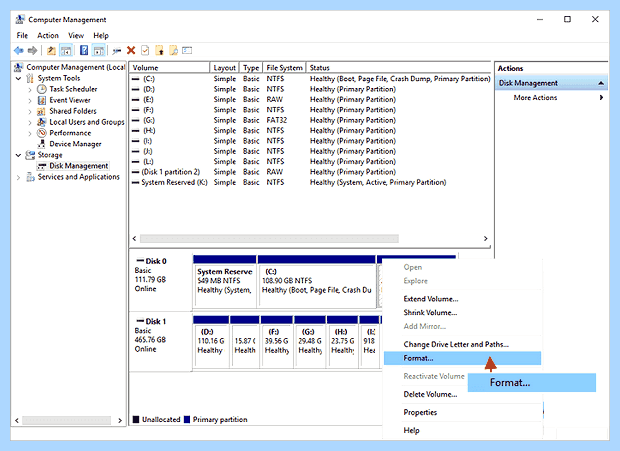Screen dimensions: 620x451
Task: Click the Storage node icon
Action: click(30, 155)
